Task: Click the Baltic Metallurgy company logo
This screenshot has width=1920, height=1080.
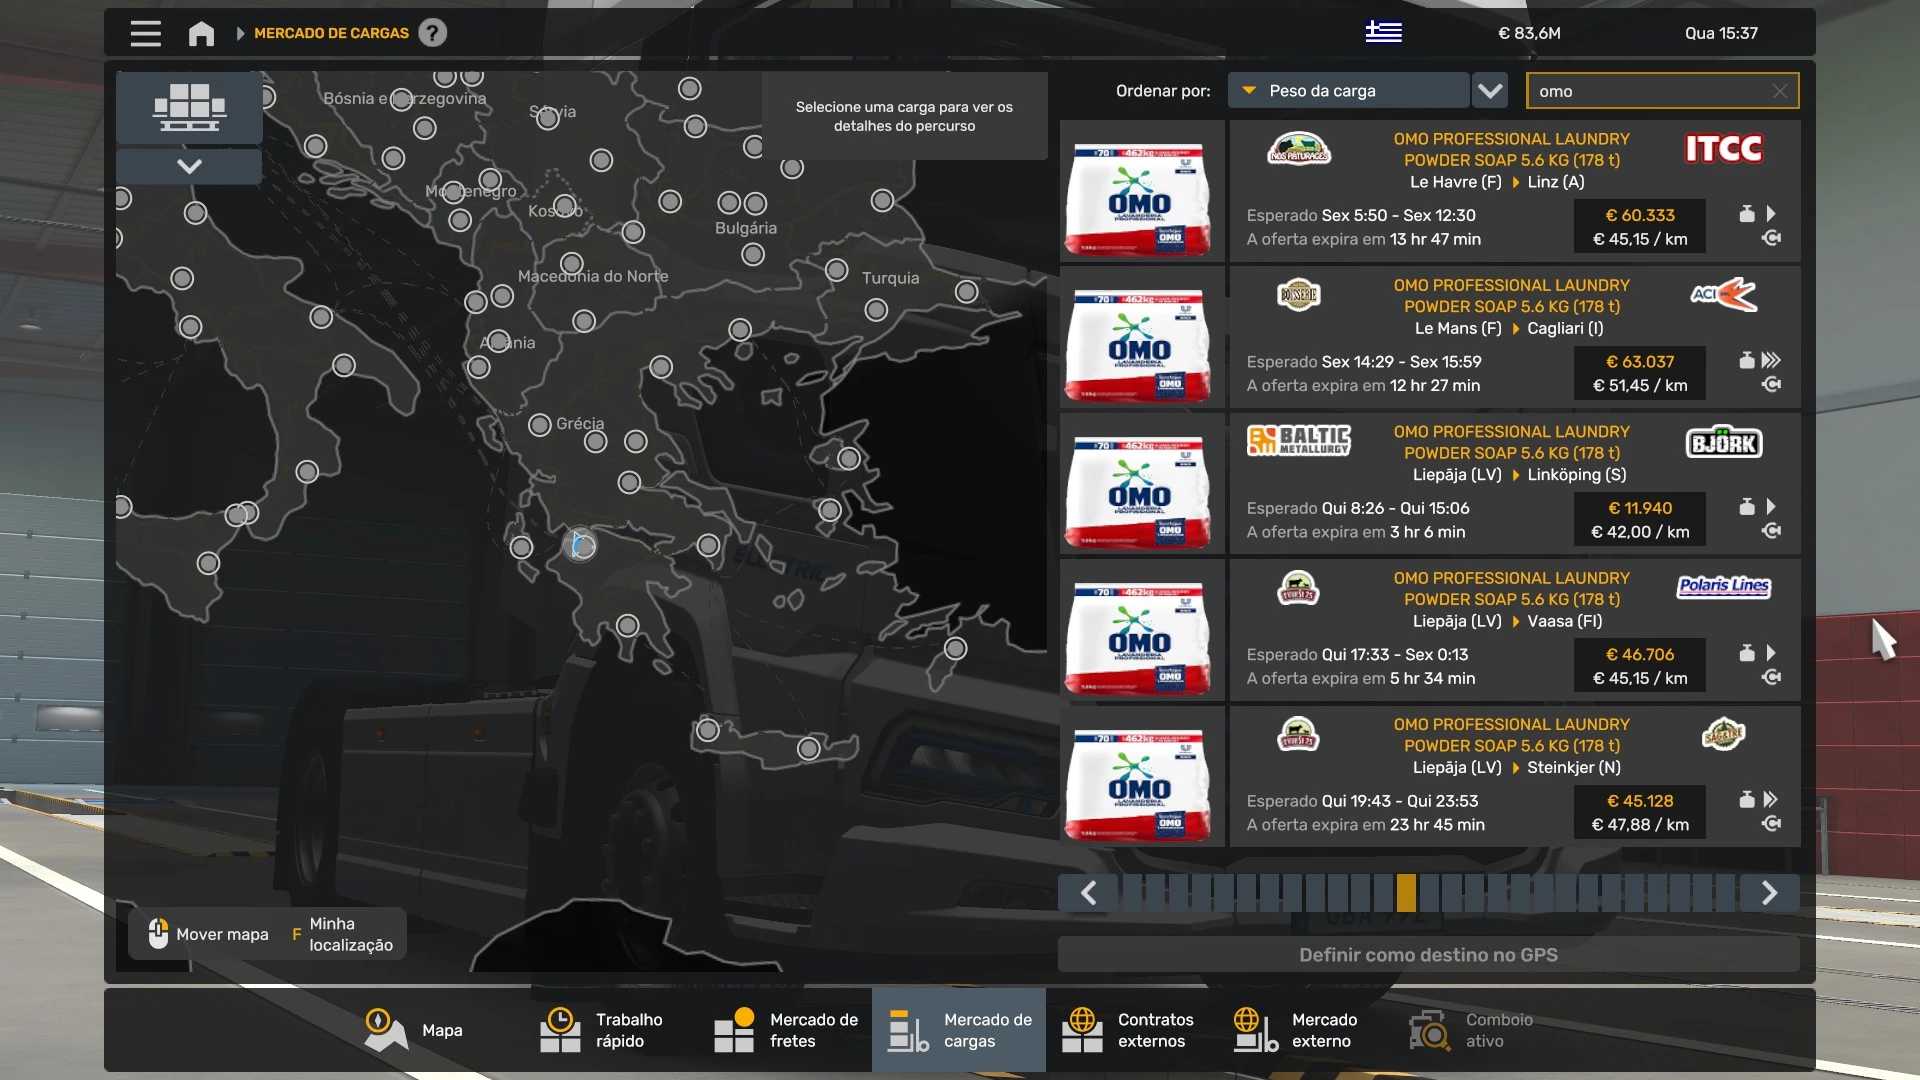Action: click(x=1298, y=441)
